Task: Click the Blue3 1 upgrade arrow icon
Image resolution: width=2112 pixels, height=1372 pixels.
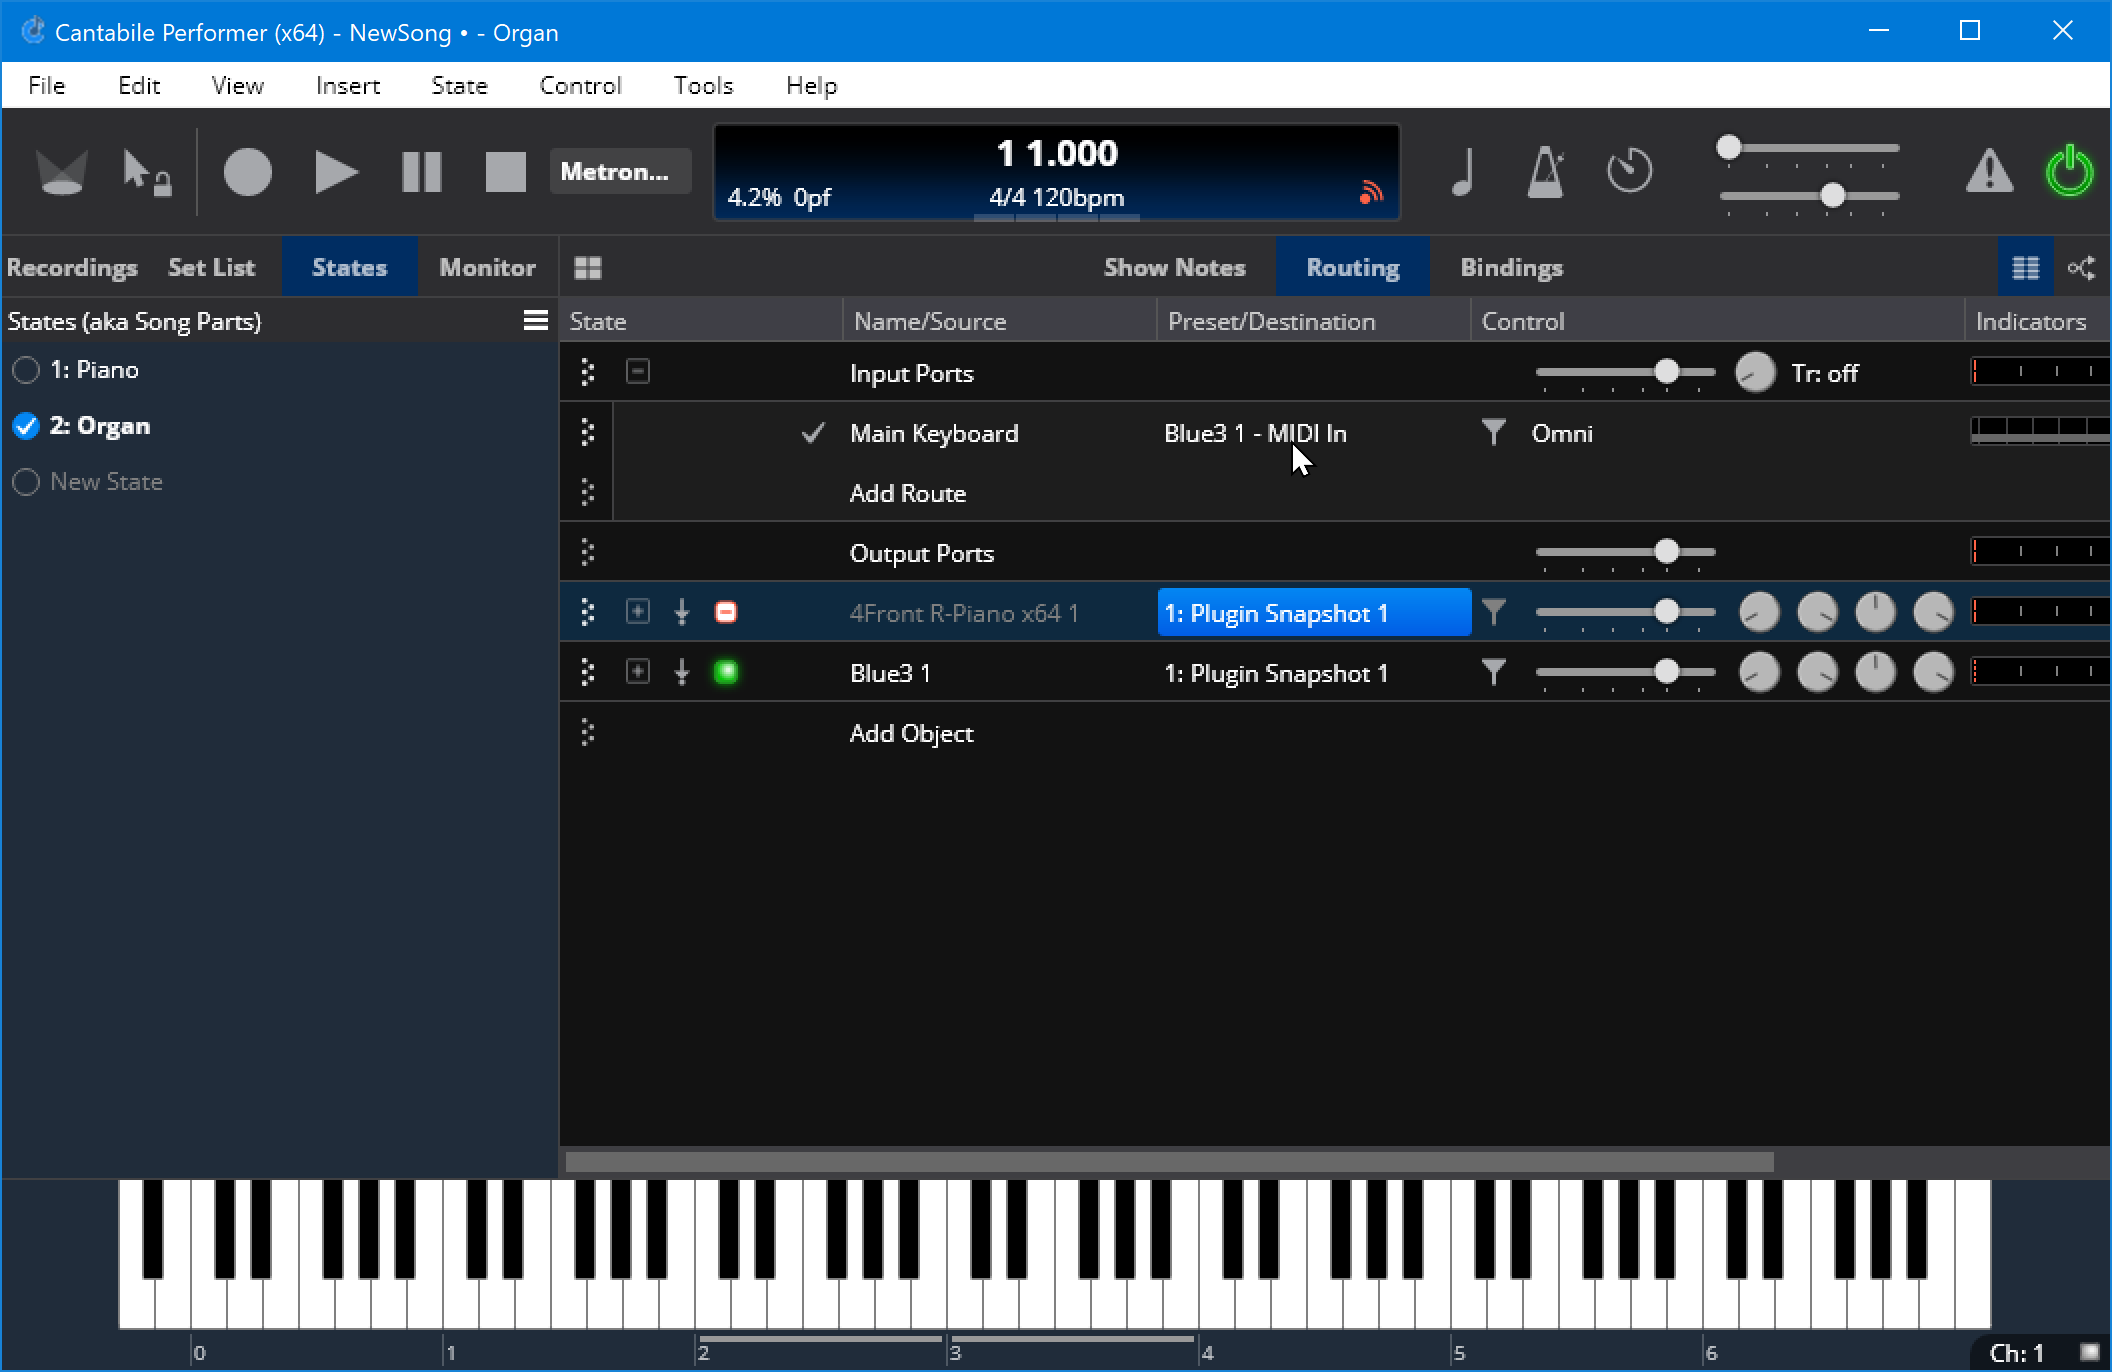Action: tap(682, 672)
